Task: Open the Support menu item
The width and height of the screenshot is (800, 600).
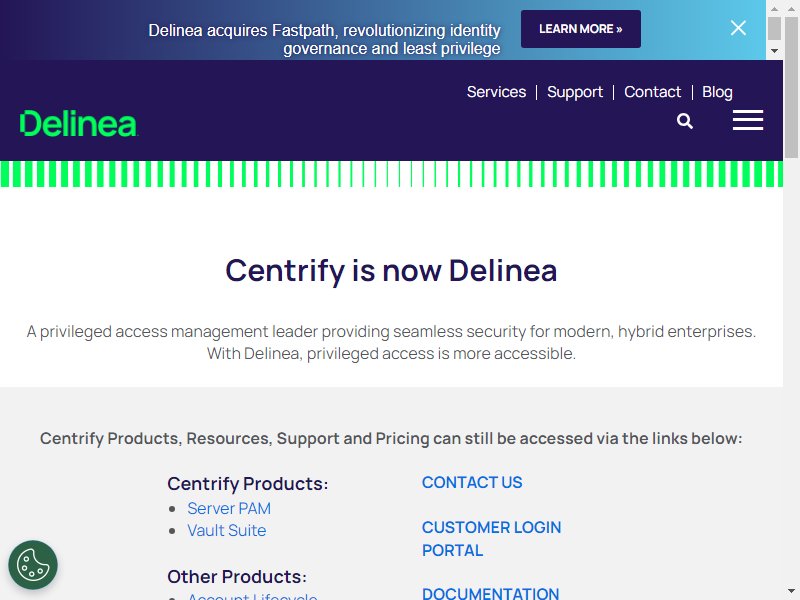Action: (x=574, y=92)
